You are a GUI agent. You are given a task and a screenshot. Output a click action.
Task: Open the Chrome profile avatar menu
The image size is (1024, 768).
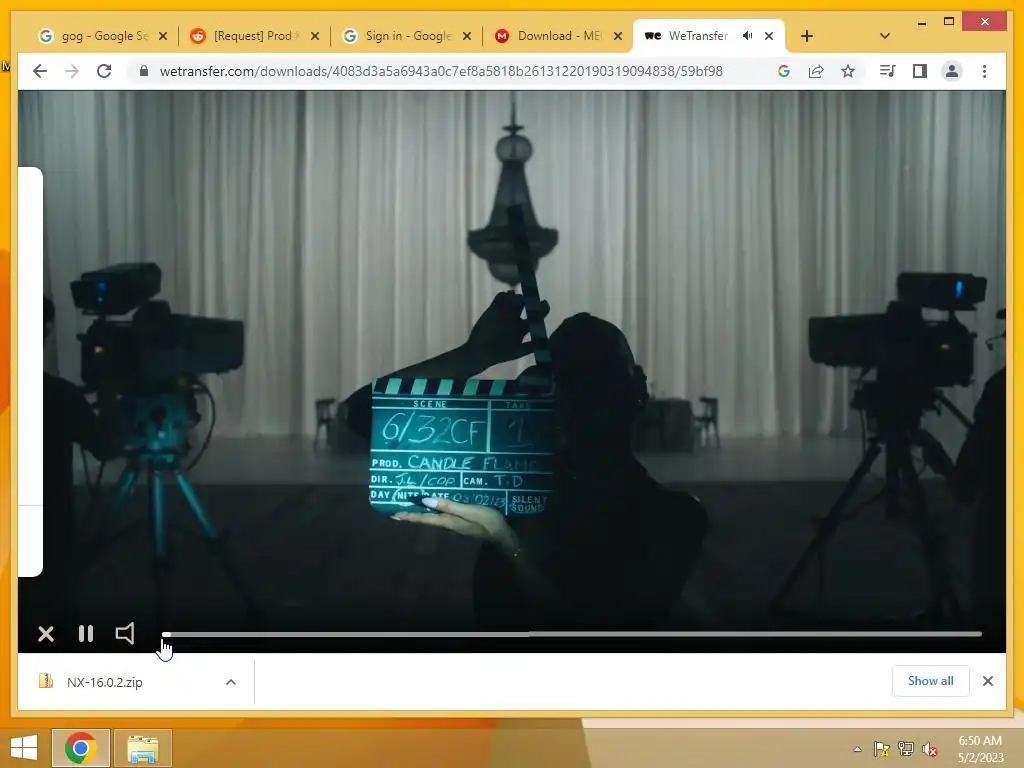[952, 71]
